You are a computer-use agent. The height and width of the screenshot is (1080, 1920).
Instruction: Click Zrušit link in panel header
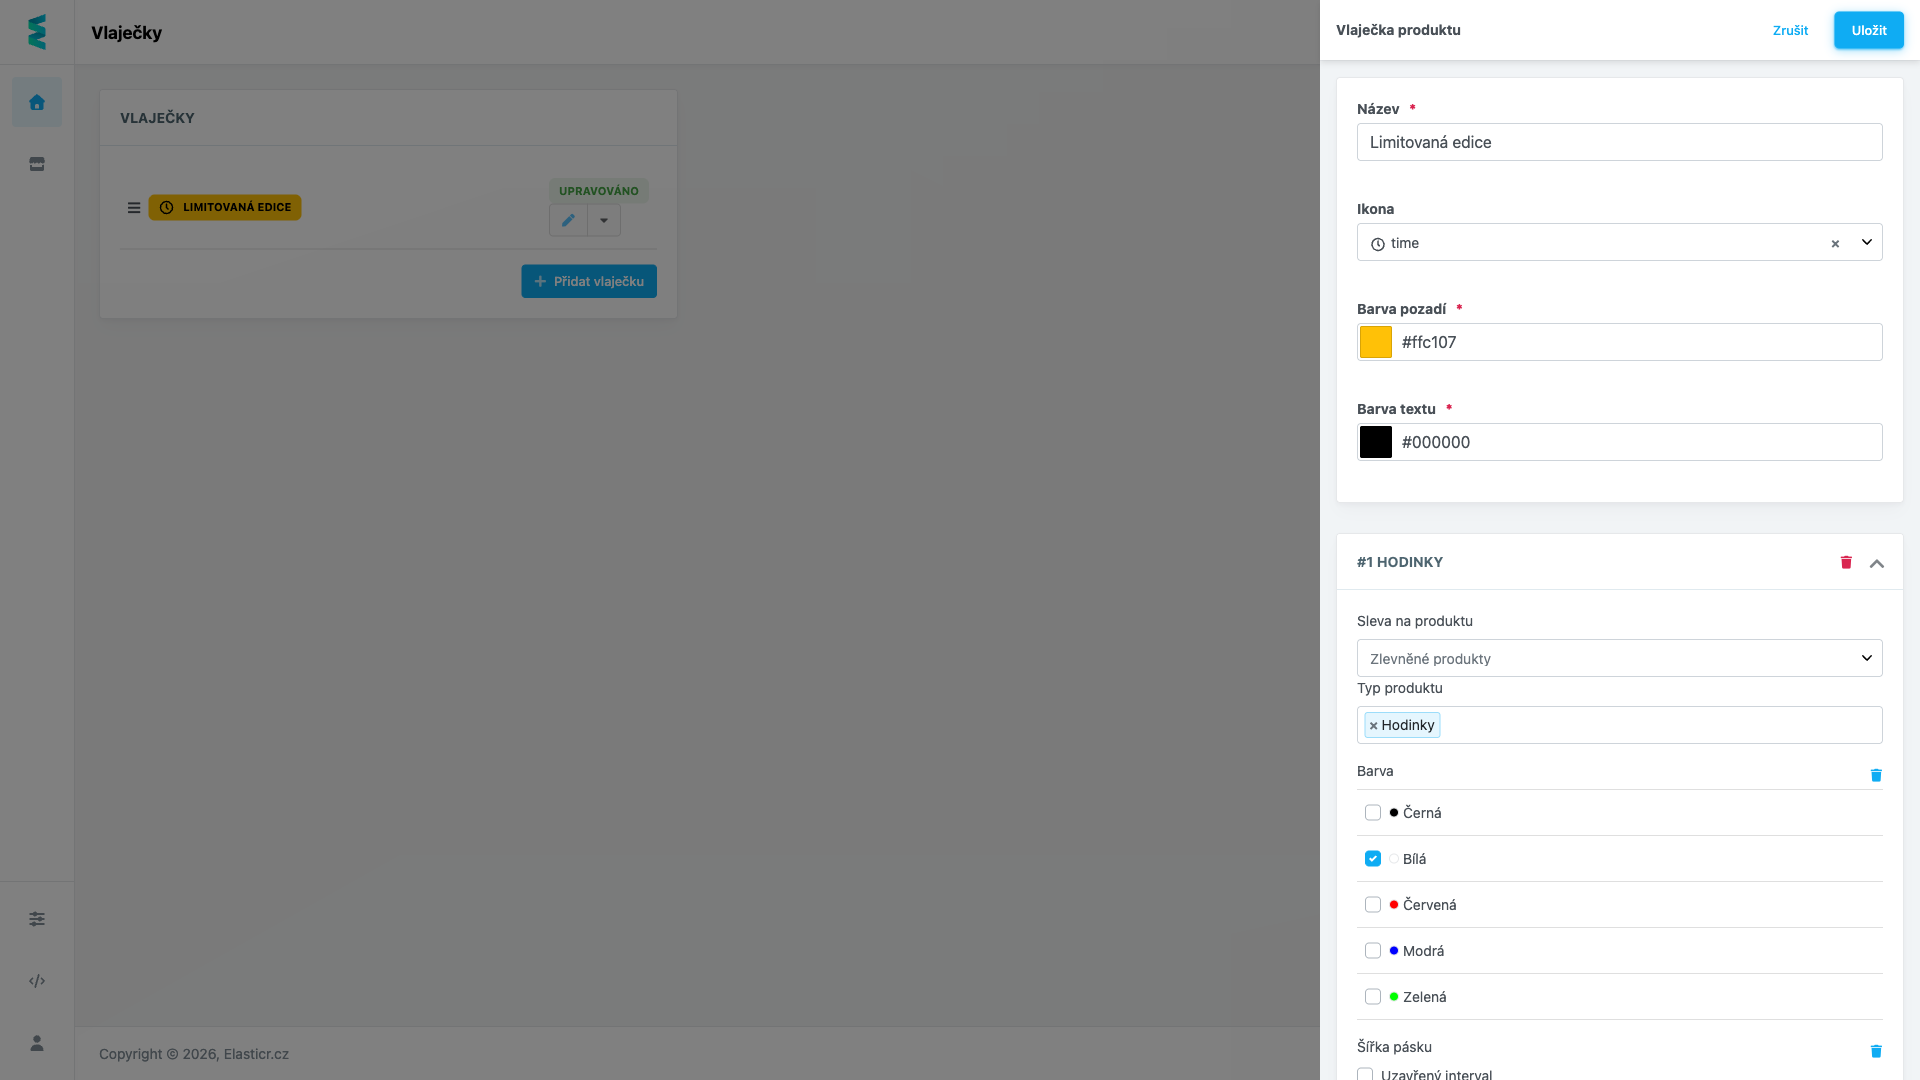point(1790,30)
